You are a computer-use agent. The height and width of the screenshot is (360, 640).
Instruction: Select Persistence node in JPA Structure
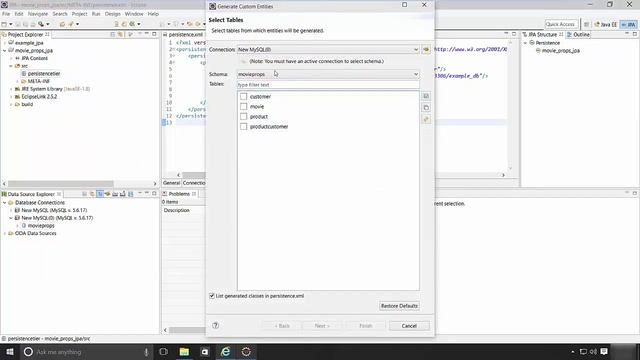tap(547, 43)
